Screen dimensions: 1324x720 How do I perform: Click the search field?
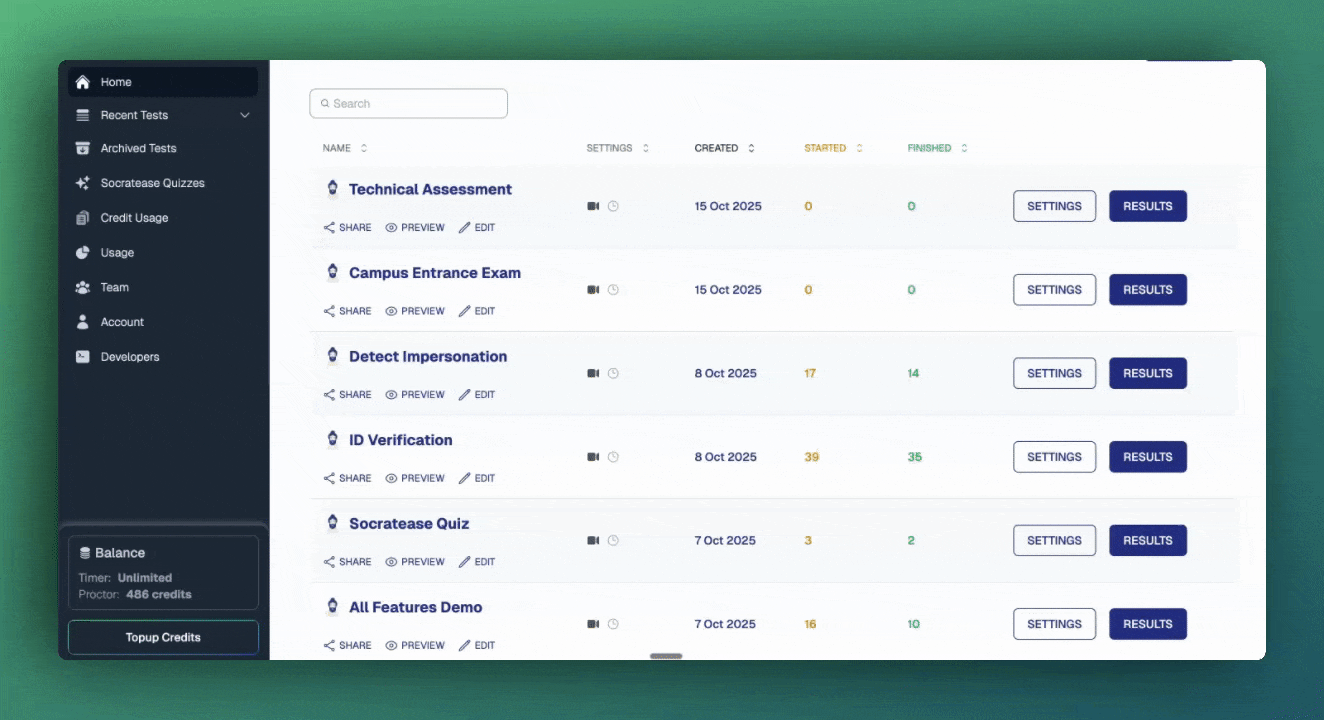(x=408, y=103)
